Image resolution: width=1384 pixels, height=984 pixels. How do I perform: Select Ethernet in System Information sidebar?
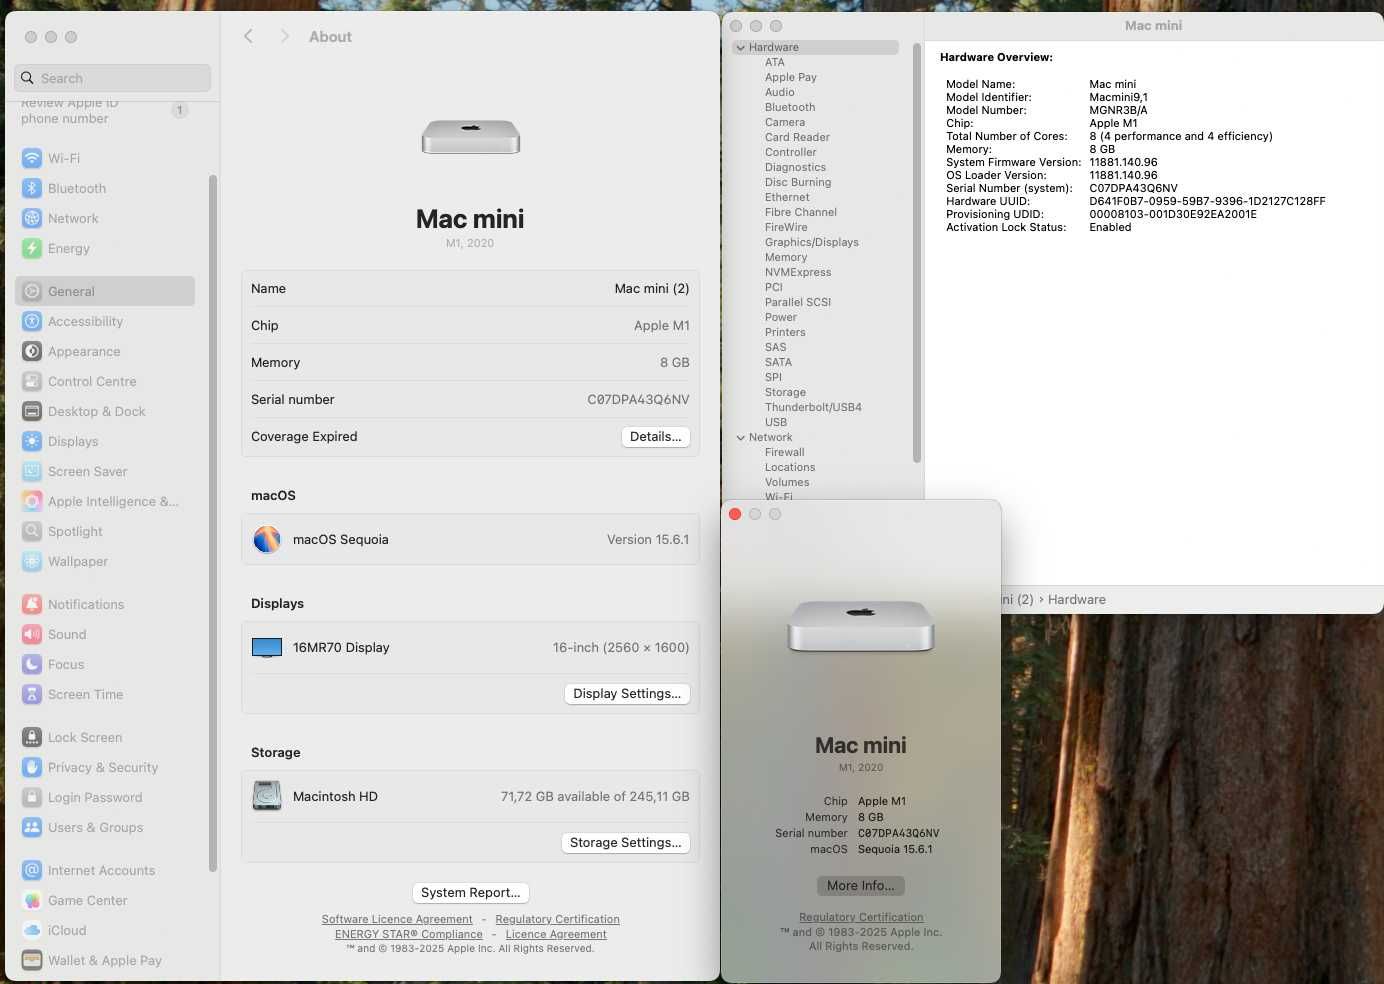[787, 197]
